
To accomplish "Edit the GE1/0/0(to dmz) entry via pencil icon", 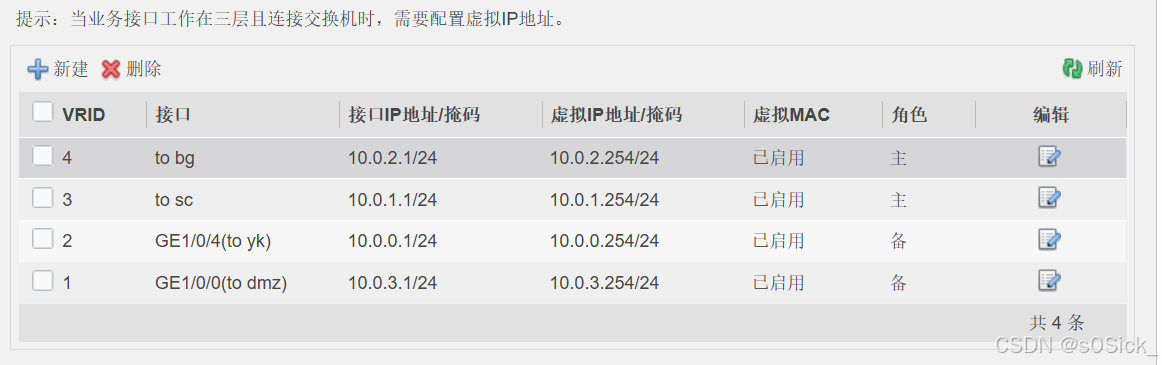I will pyautogui.click(x=1050, y=281).
